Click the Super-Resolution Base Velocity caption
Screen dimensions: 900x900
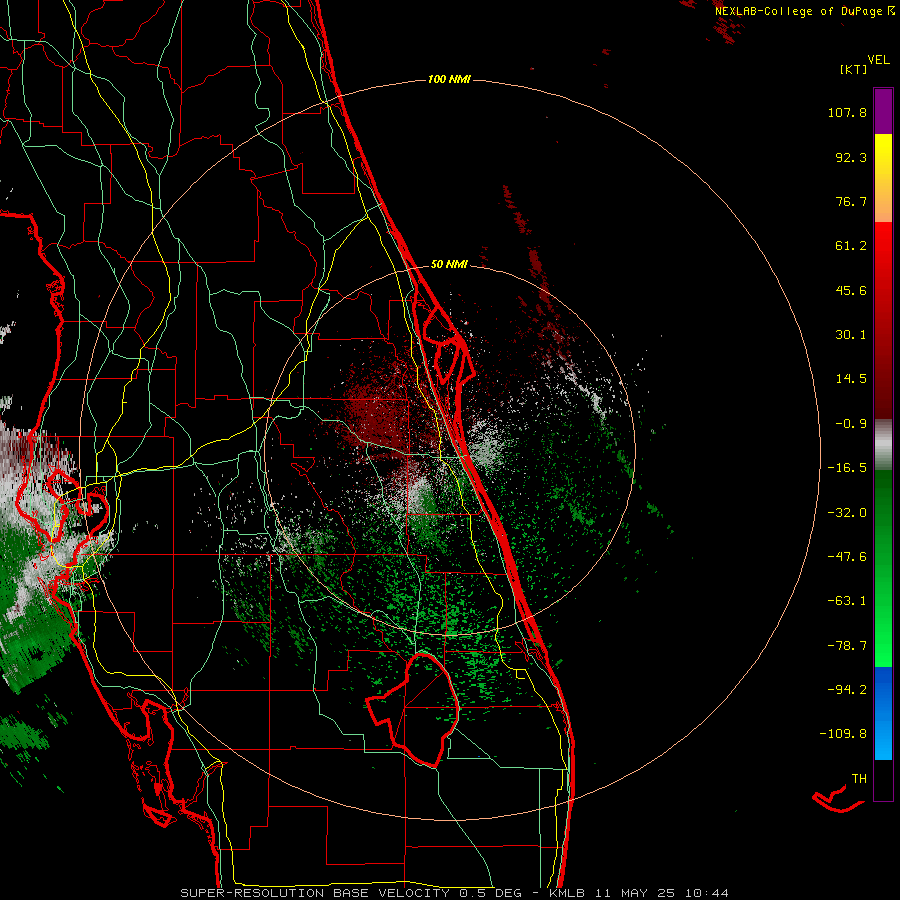point(455,893)
